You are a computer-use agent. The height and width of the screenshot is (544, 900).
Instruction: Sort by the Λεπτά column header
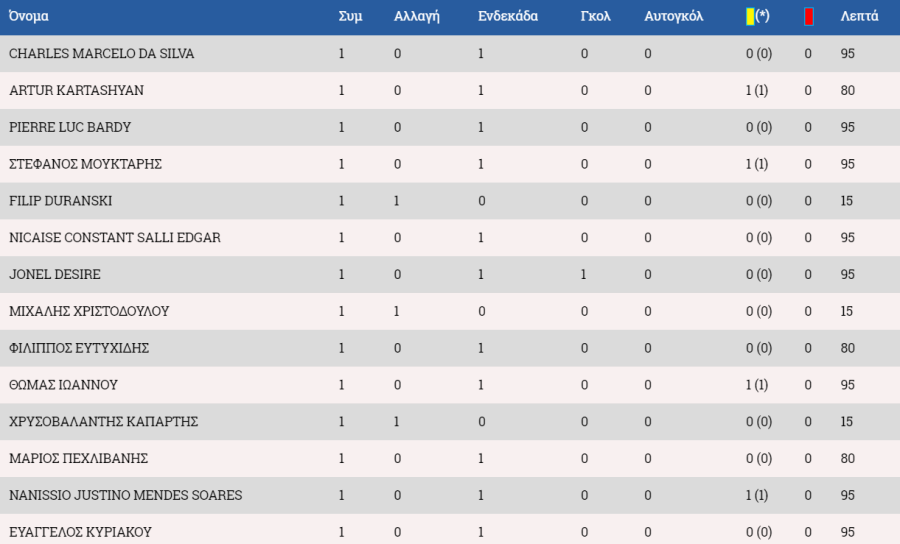coord(859,16)
